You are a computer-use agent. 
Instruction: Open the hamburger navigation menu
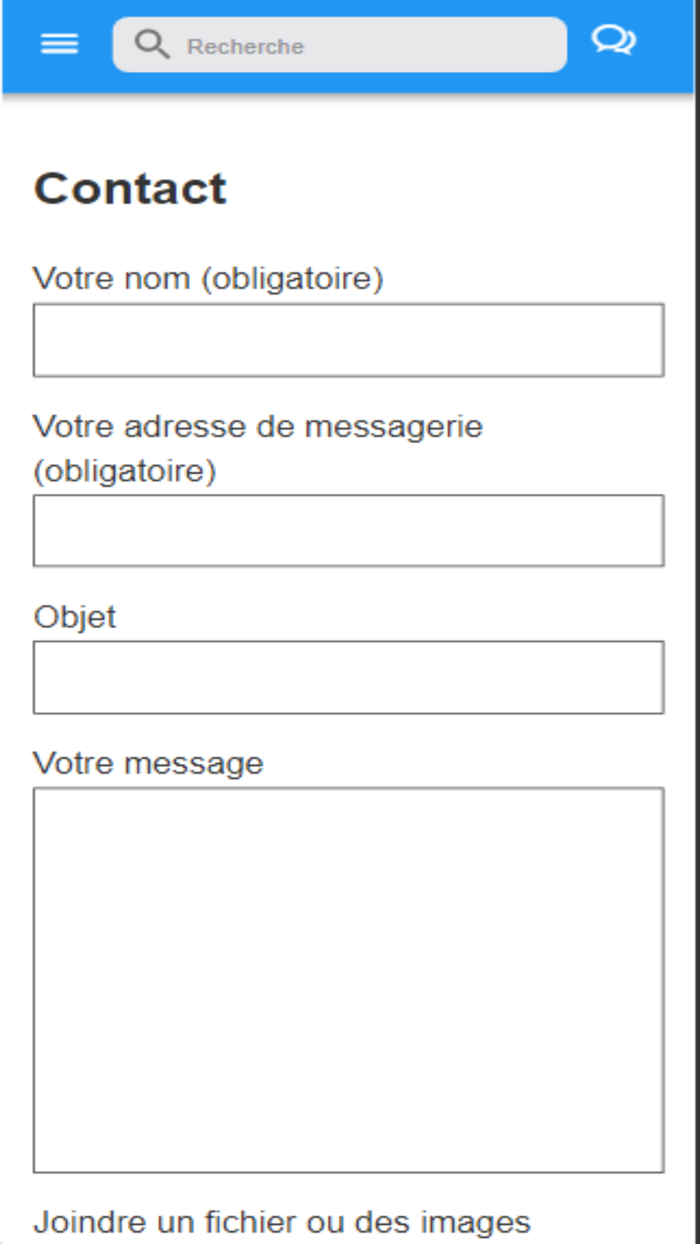point(60,44)
